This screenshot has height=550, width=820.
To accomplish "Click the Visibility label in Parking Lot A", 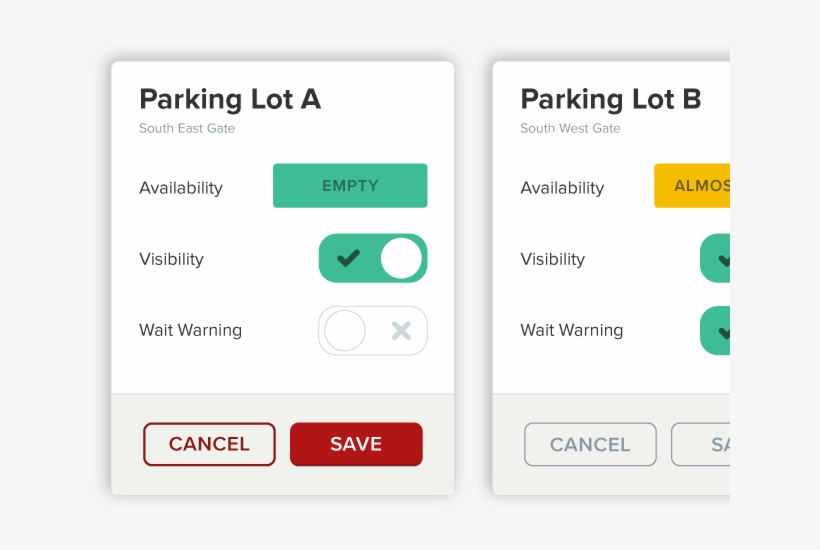I will (x=171, y=259).
